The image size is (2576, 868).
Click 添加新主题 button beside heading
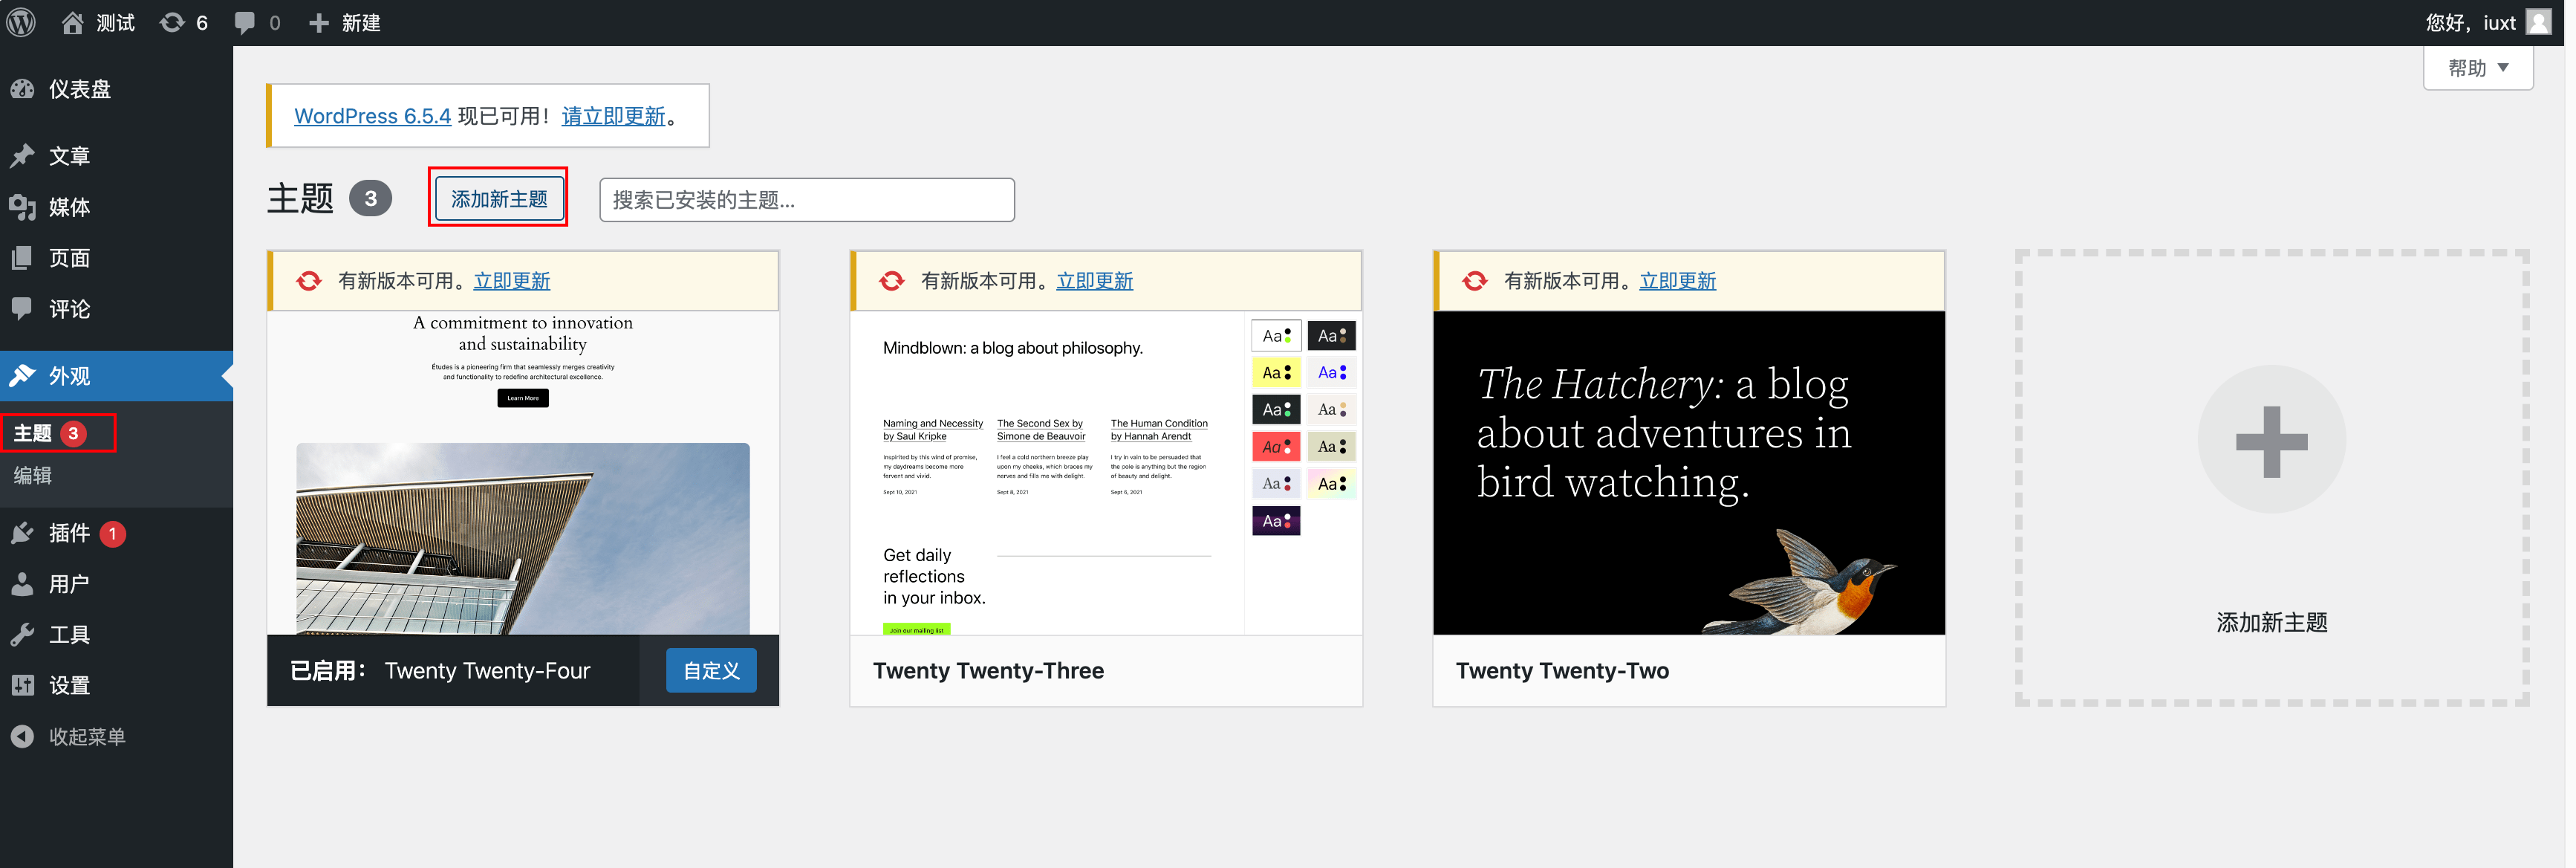pyautogui.click(x=499, y=199)
